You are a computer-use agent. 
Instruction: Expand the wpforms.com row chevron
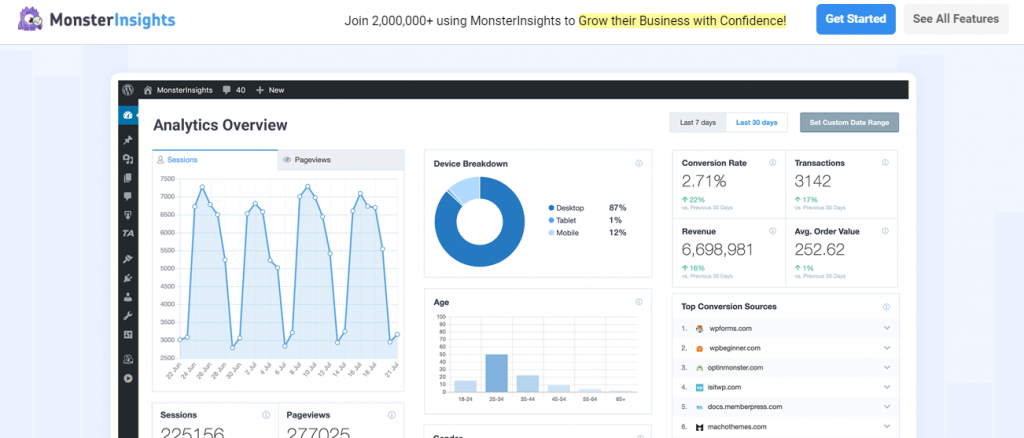coord(886,328)
